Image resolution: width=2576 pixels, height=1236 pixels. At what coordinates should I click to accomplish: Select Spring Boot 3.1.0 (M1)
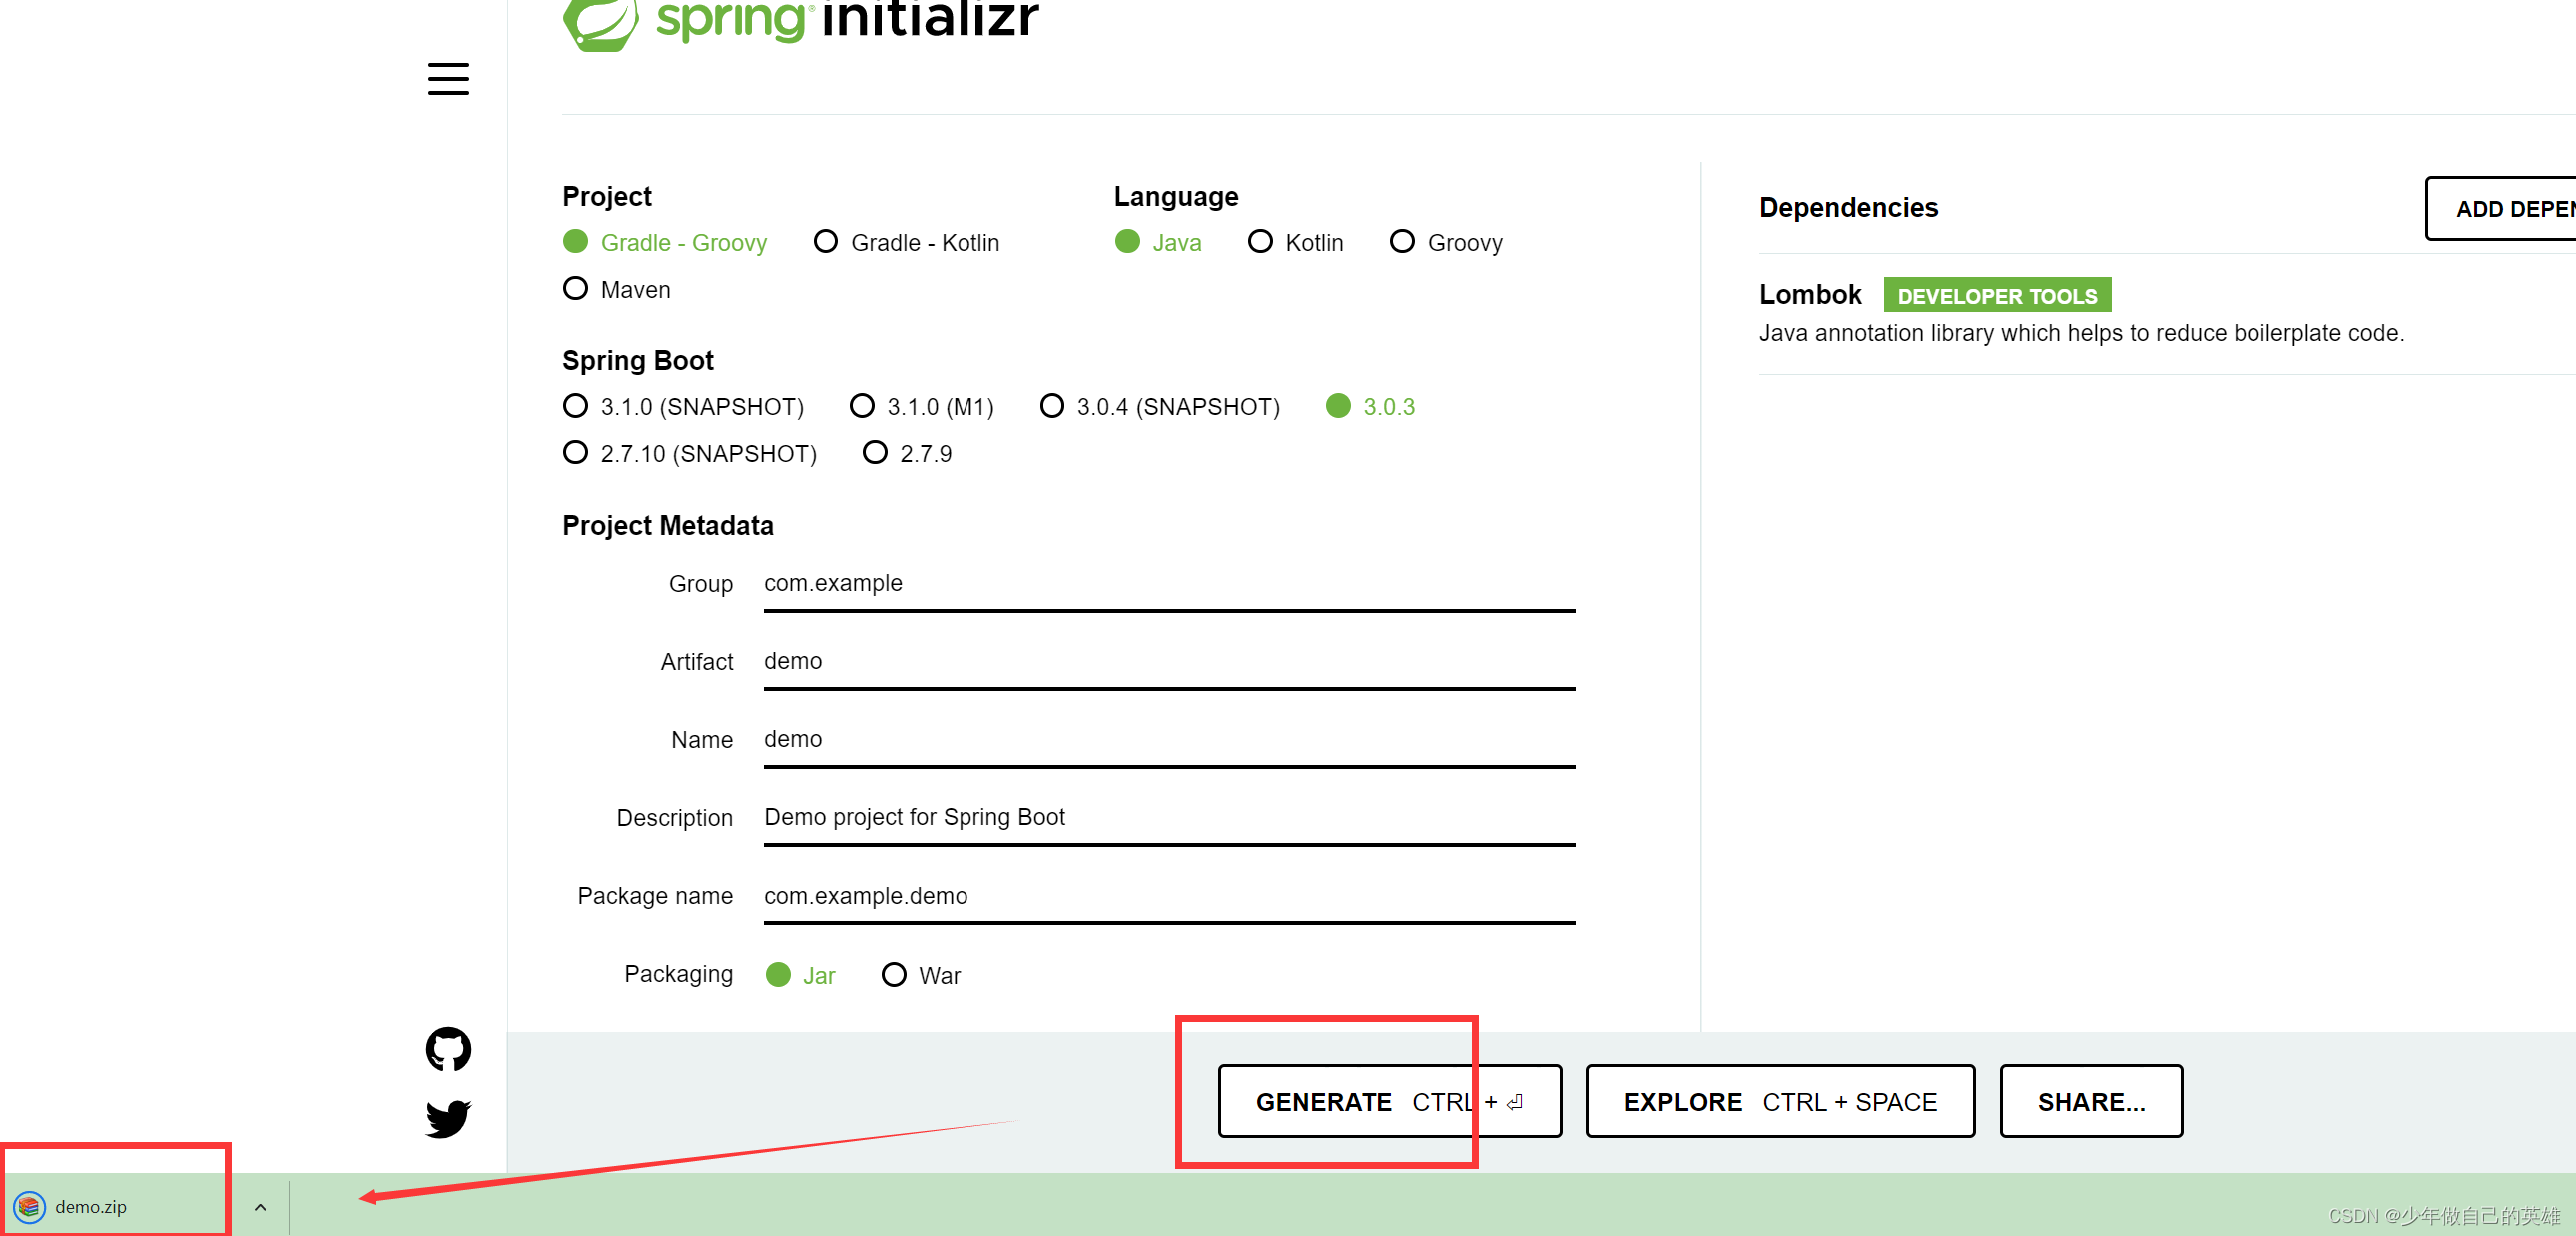pyautogui.click(x=862, y=407)
